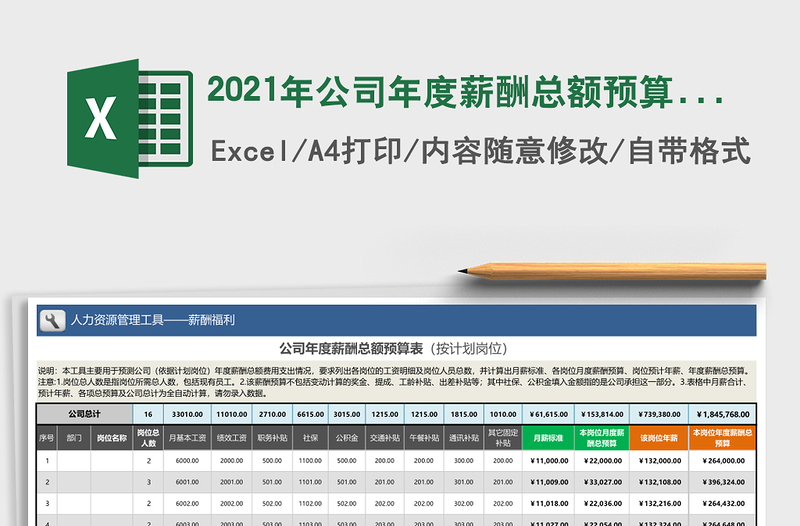Select the 6000.00 base salary cell in row 1
This screenshot has height=526, width=800.
click(x=187, y=461)
